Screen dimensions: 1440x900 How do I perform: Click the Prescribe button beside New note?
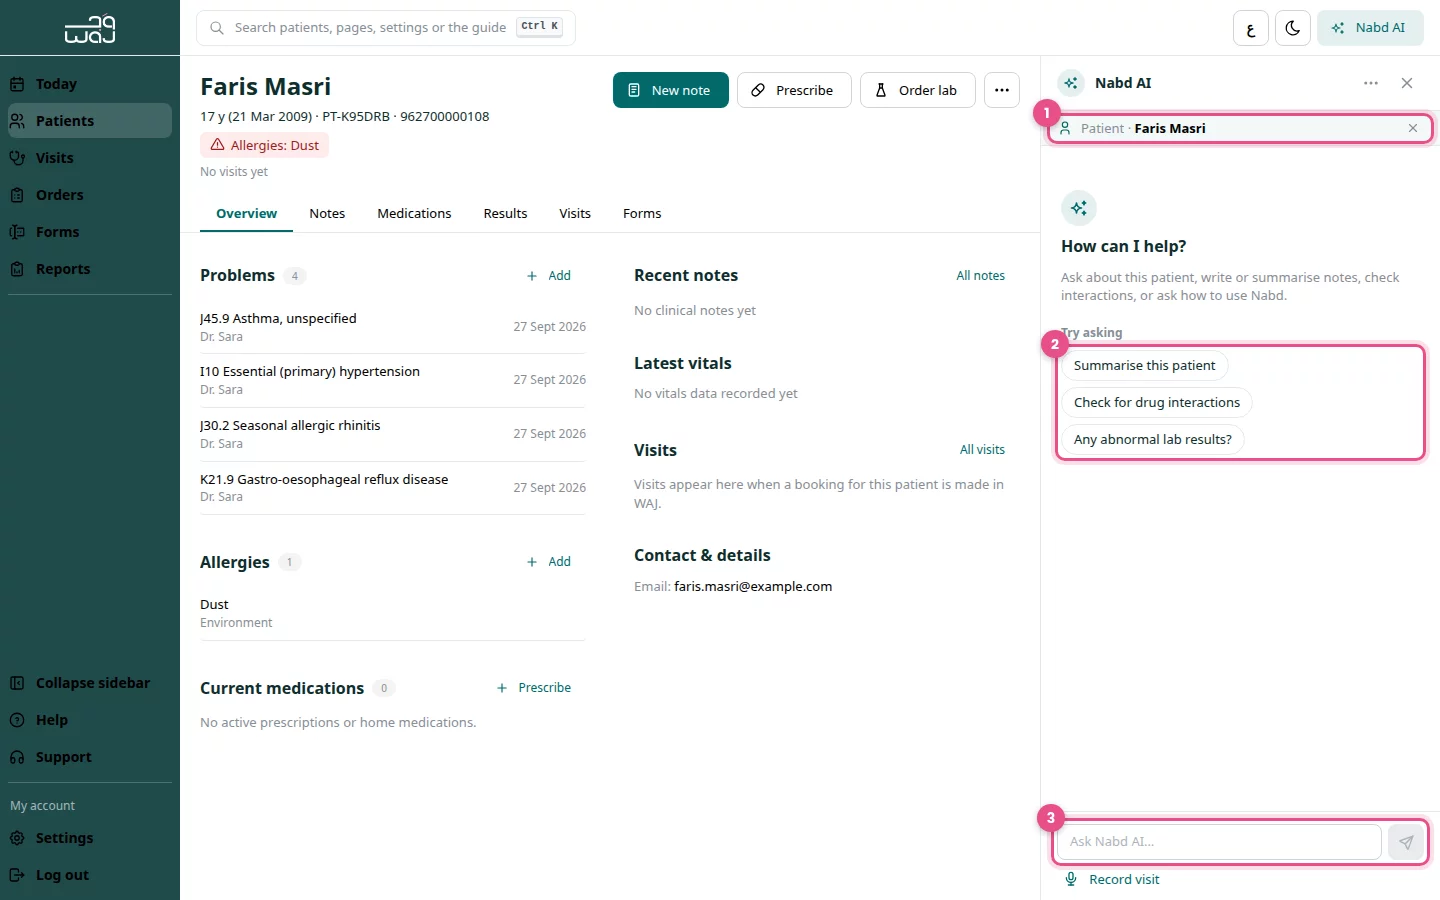794,90
